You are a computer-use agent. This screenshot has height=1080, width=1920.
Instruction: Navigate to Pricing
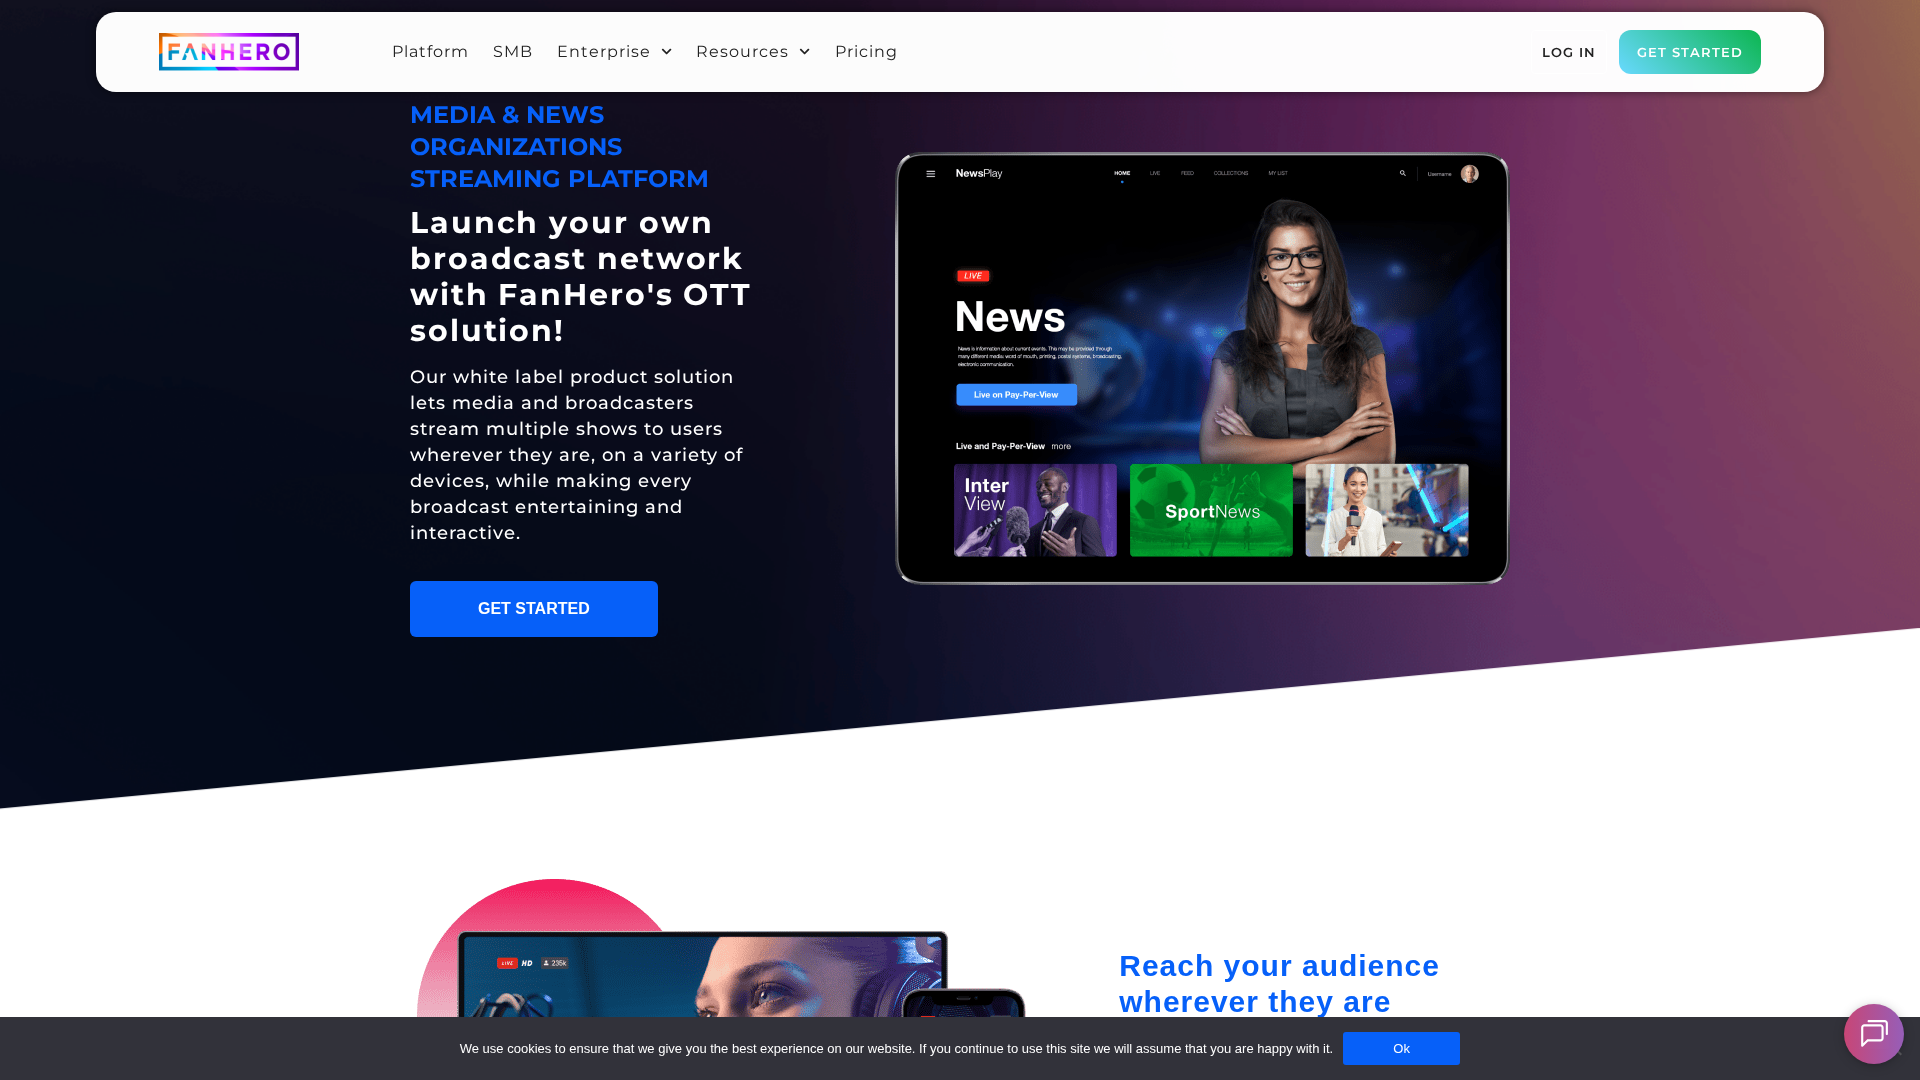coord(865,52)
